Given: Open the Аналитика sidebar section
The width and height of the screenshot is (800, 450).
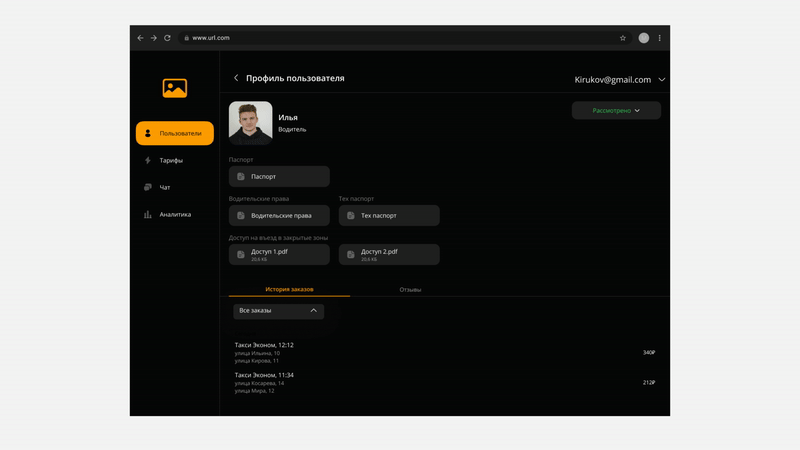Looking at the screenshot, I should [x=175, y=214].
